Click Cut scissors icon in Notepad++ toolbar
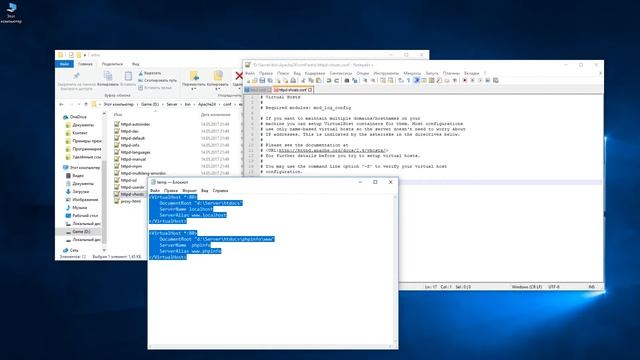This screenshot has height=360, width=640. 303,80
